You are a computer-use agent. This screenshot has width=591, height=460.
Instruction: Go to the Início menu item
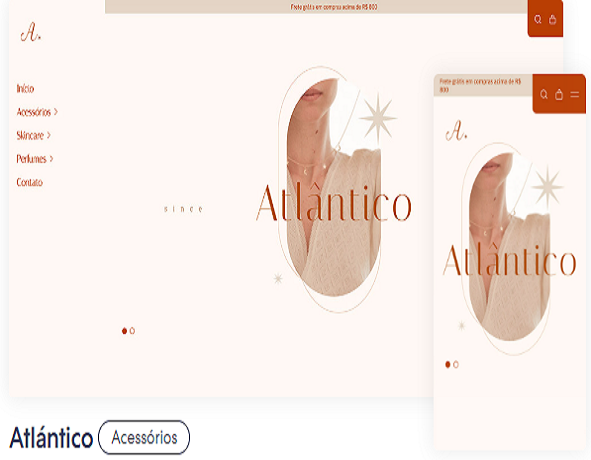coord(25,89)
